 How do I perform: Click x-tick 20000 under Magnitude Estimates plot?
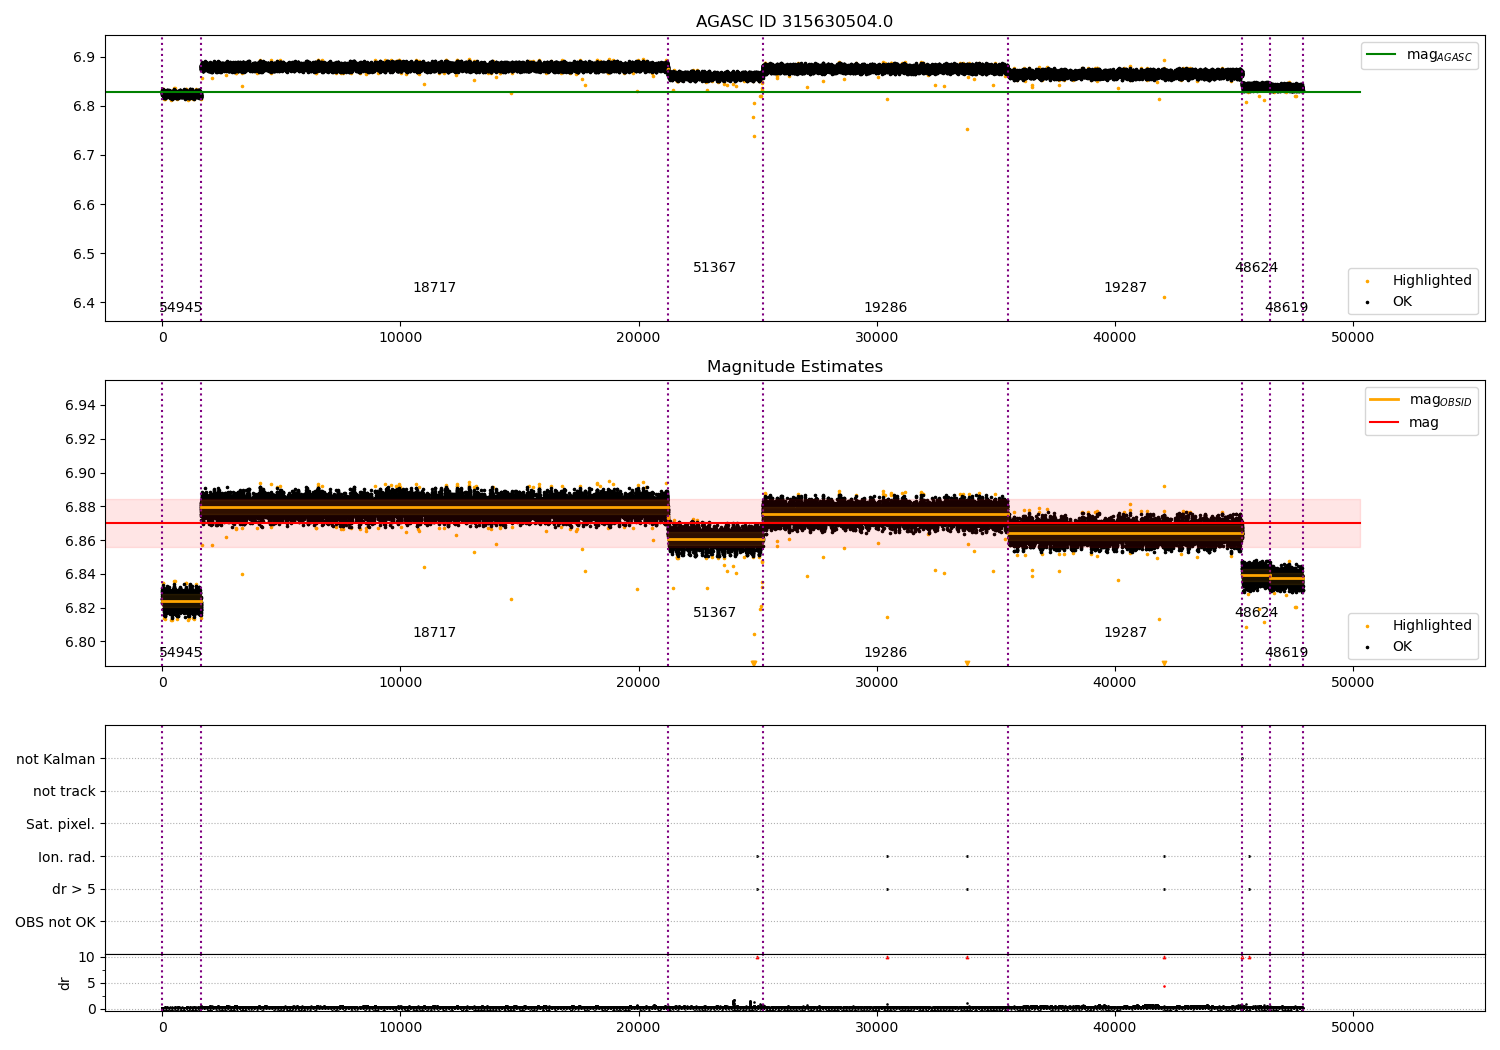pyautogui.click(x=638, y=683)
